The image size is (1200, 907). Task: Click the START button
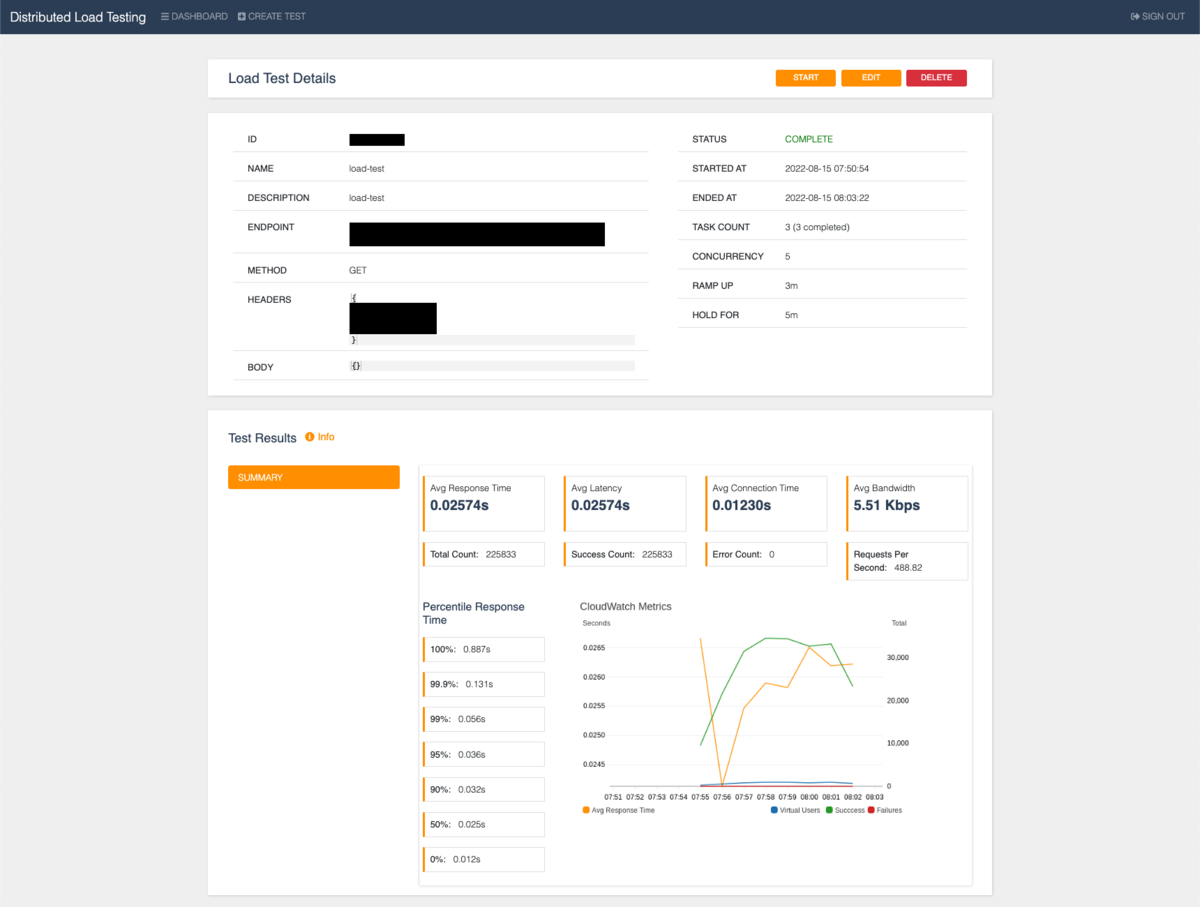click(805, 77)
